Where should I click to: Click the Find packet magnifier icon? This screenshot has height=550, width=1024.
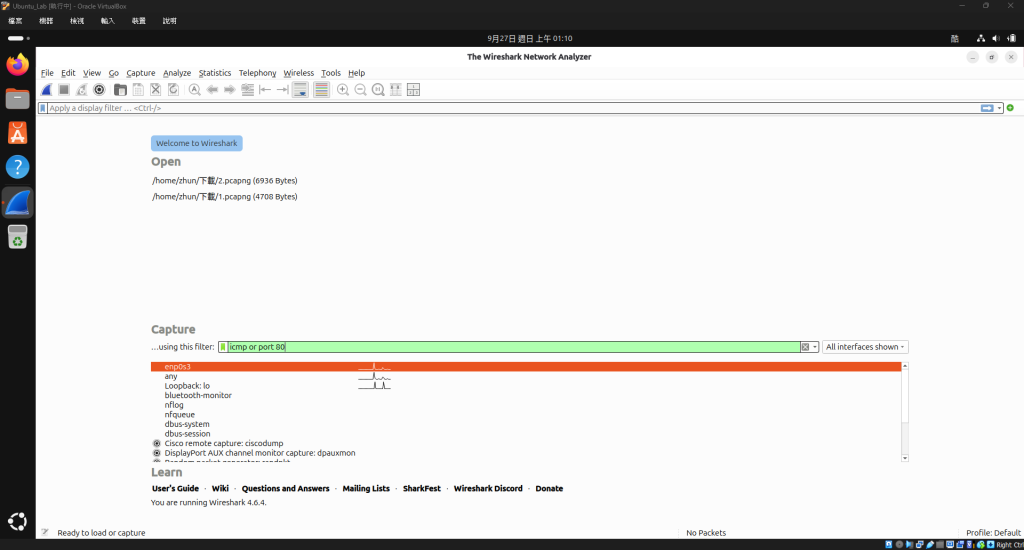coord(195,90)
